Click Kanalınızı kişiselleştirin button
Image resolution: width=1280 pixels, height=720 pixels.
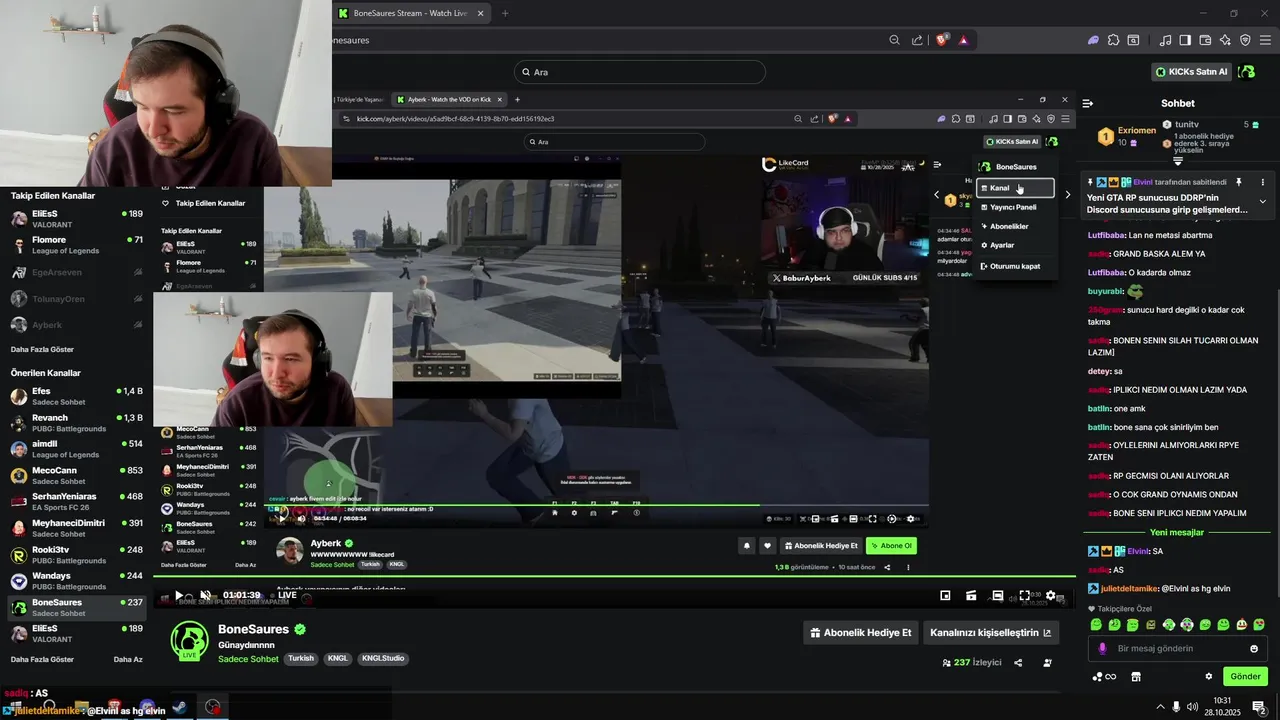(990, 633)
